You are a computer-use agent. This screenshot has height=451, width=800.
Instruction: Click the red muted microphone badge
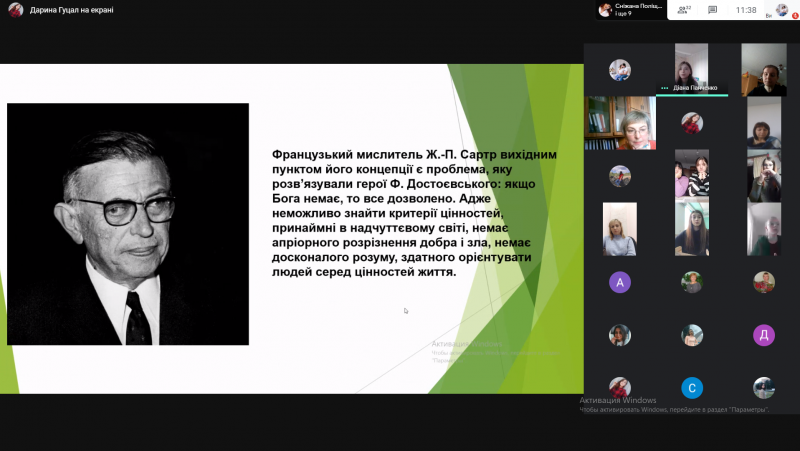point(795,15)
